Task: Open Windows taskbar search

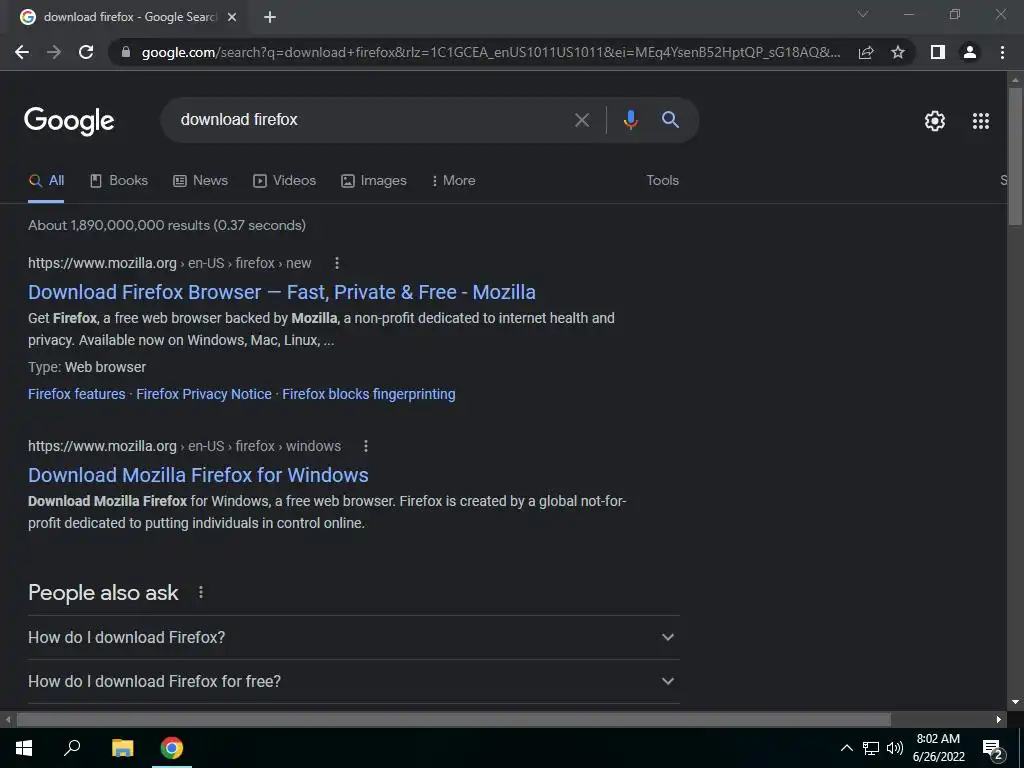Action: [x=72, y=748]
